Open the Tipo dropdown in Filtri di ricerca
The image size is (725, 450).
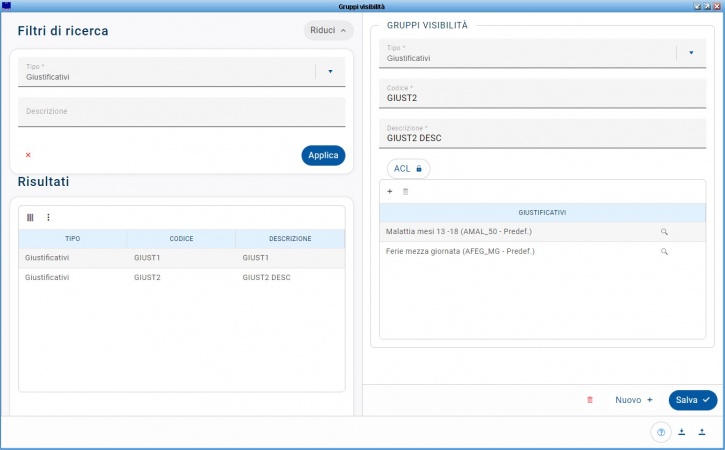pyautogui.click(x=330, y=72)
